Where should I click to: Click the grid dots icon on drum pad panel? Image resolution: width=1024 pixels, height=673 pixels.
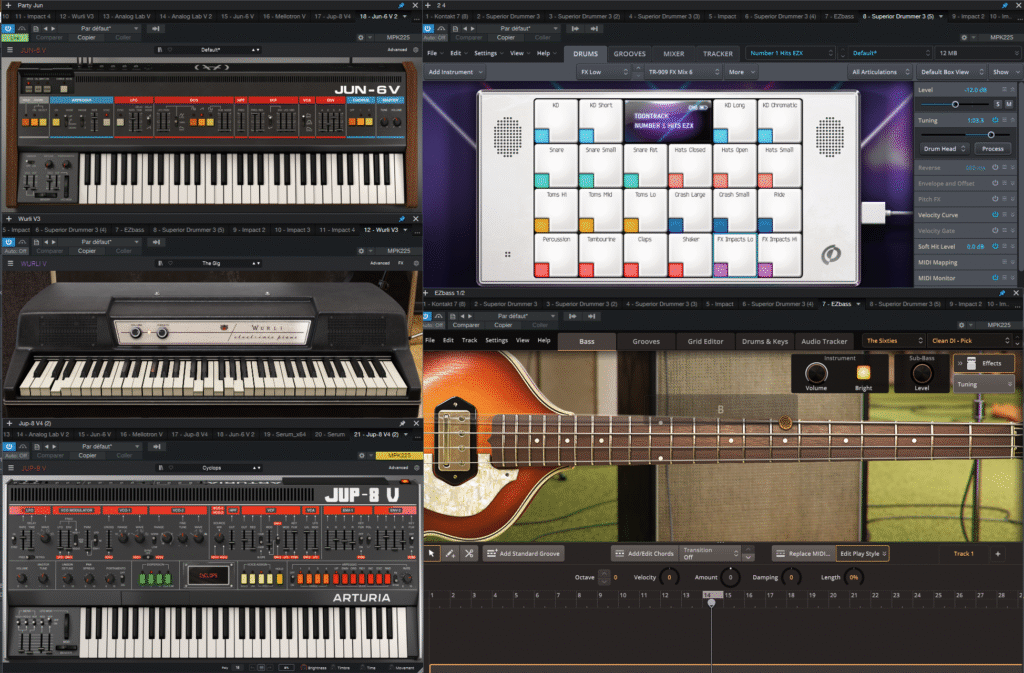point(507,255)
